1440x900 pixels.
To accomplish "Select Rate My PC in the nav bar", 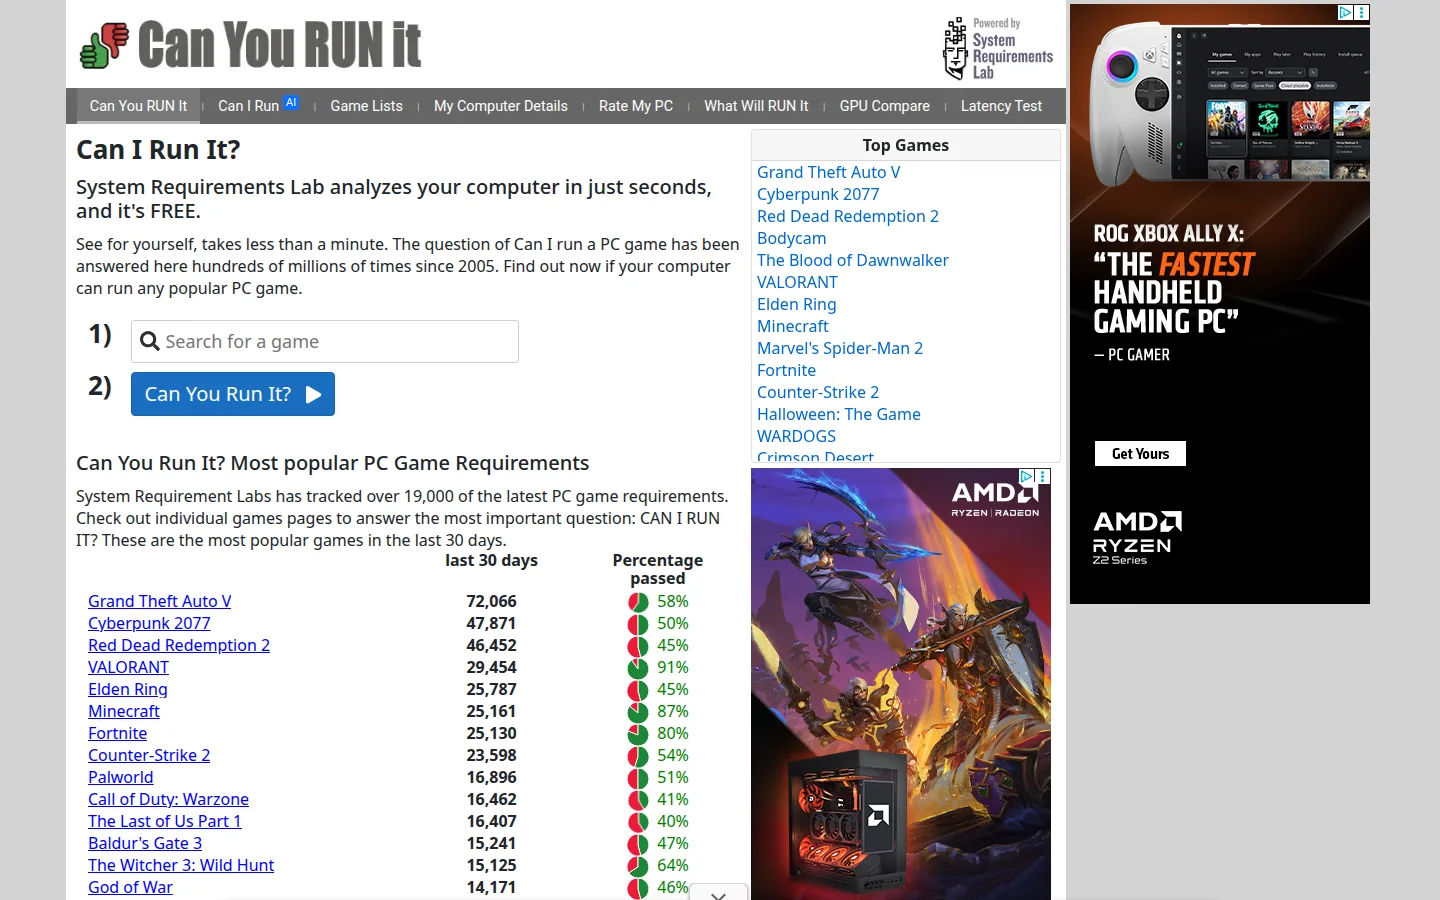I will [x=636, y=106].
